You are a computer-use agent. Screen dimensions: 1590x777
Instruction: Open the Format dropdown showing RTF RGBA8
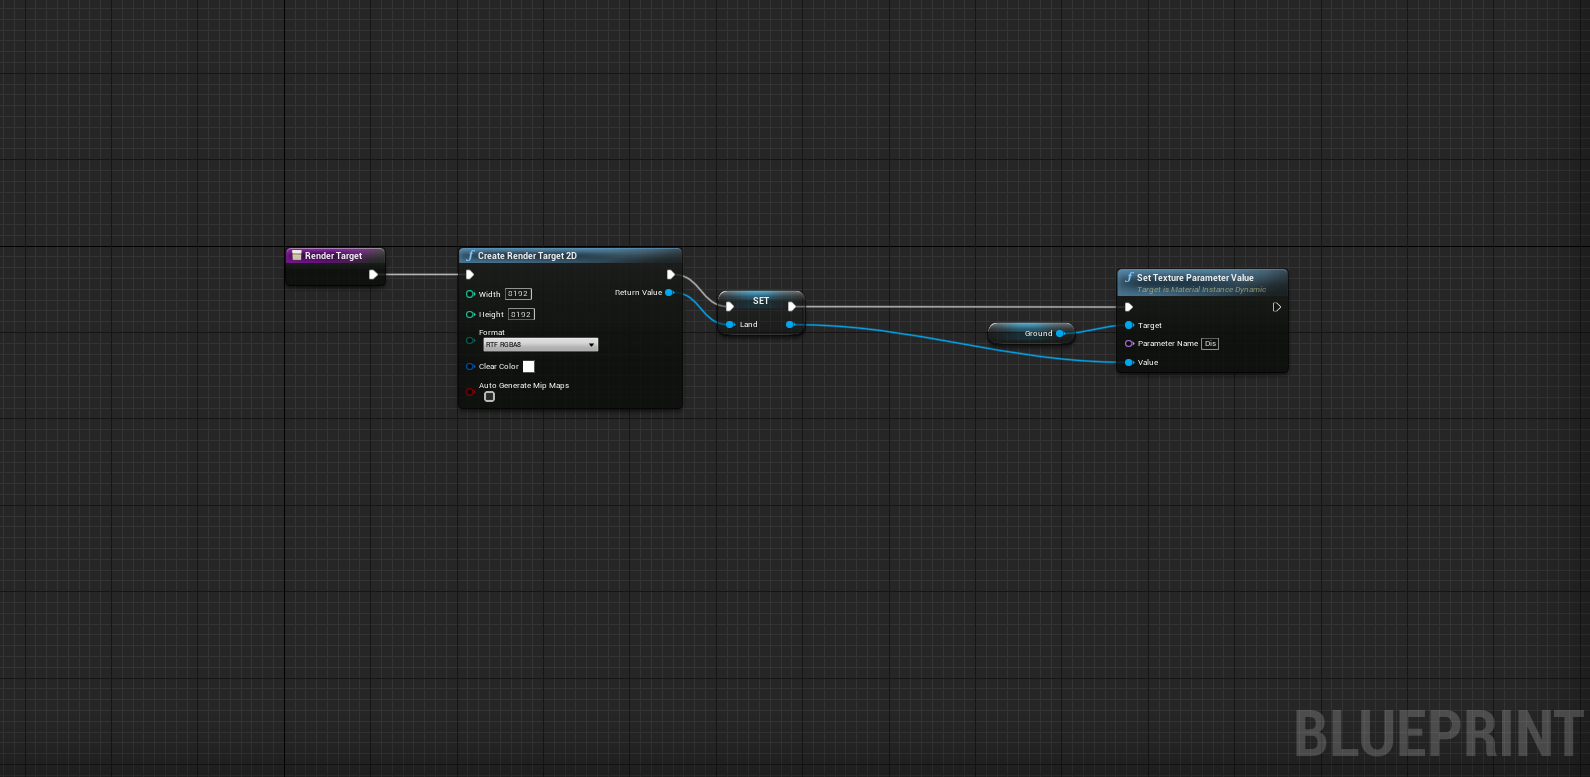[x=540, y=345]
